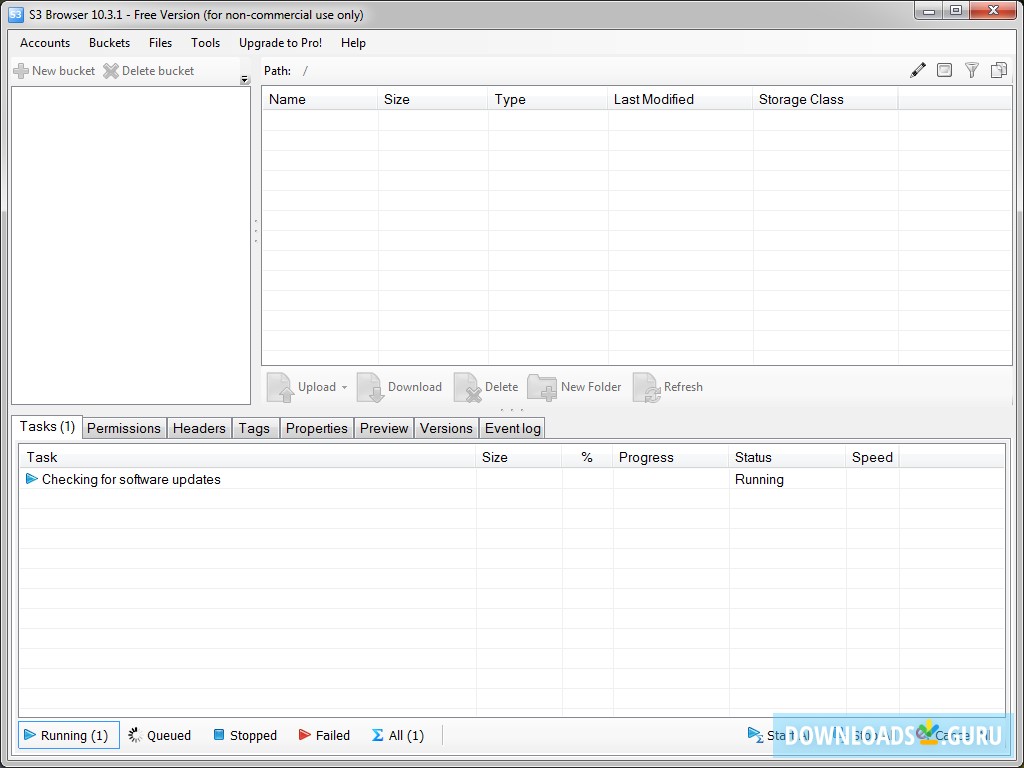
Task: Click the Start All icon in the status bar
Action: [x=756, y=735]
